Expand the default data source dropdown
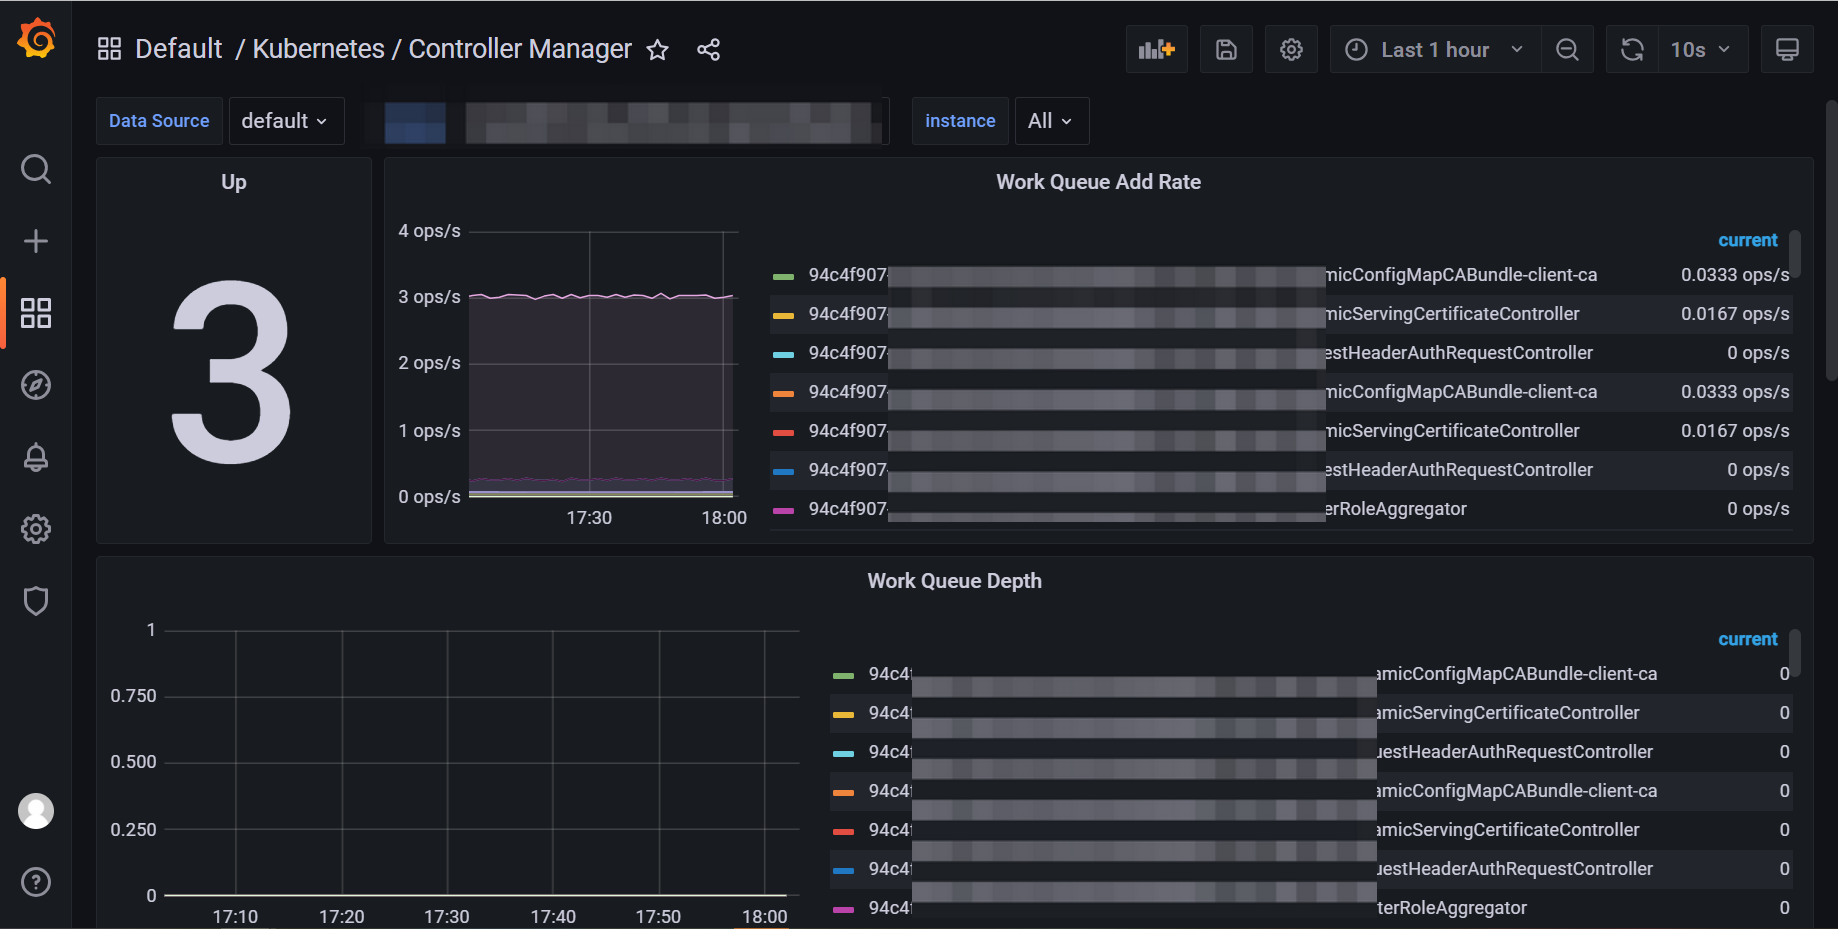This screenshot has width=1838, height=929. click(286, 121)
